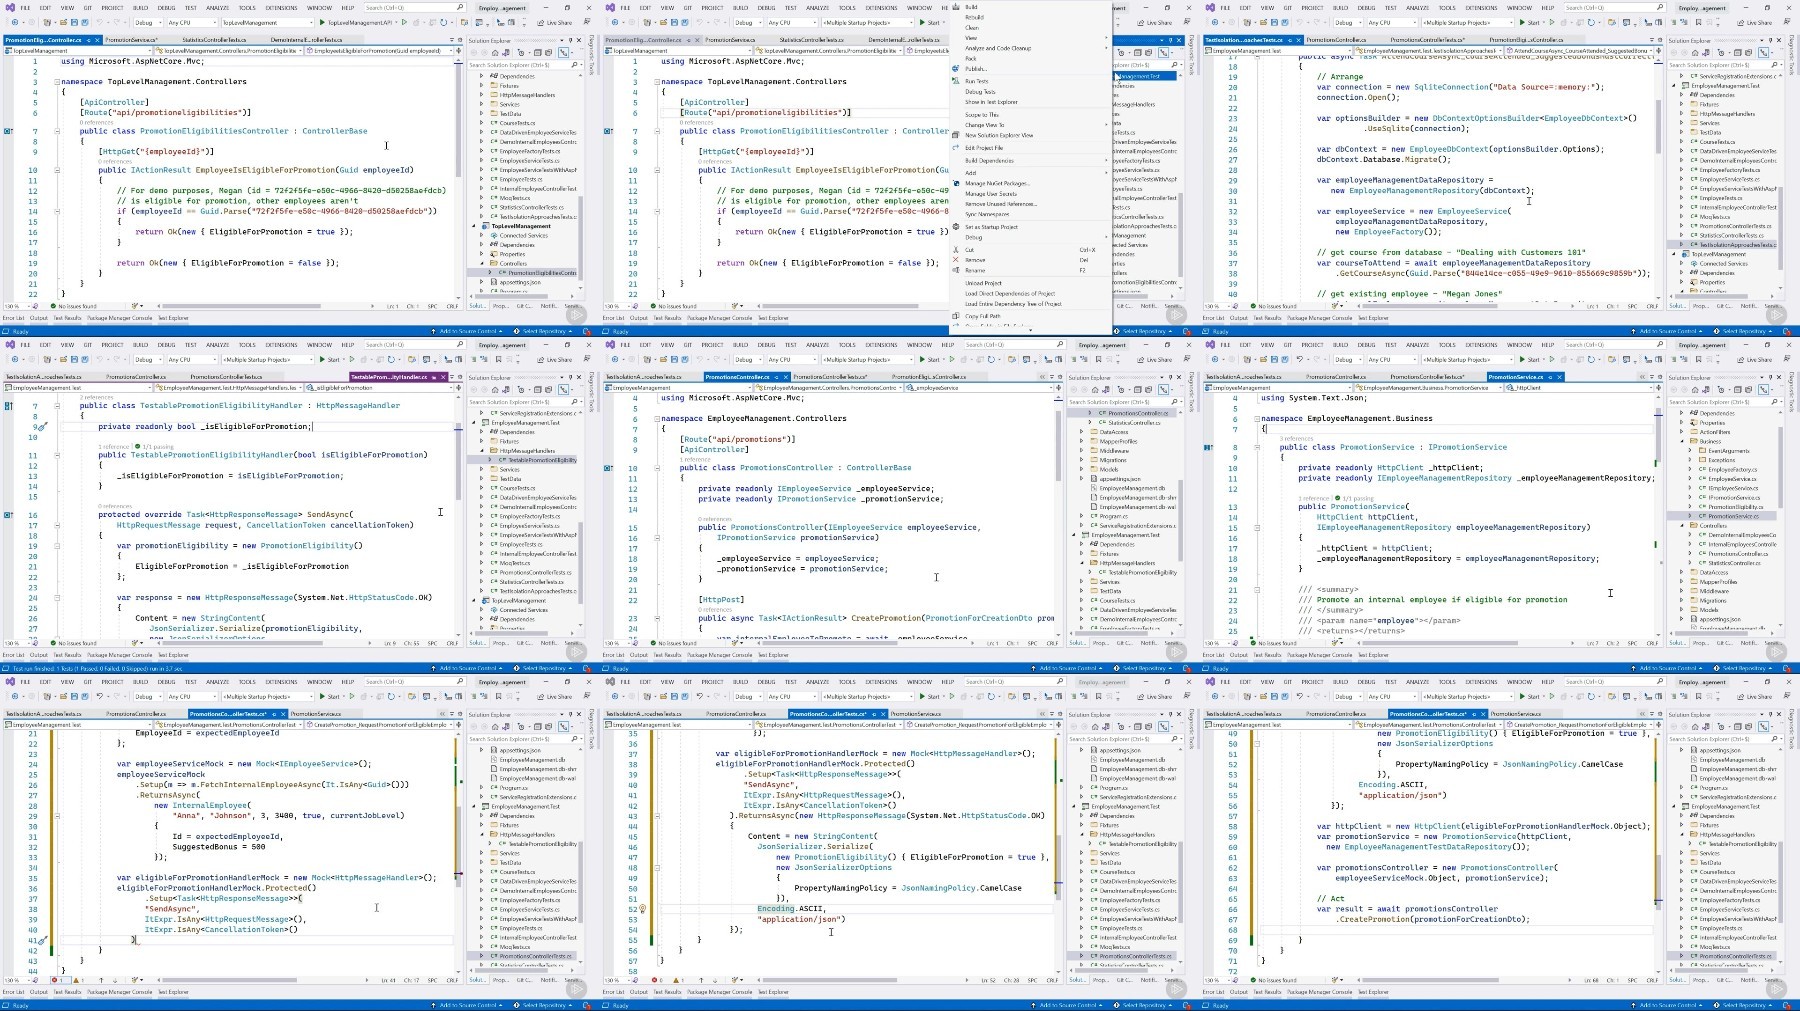Click split editor icon in the TopLevelManagementAPI start window
The height and width of the screenshot is (1011, 1800).
tap(458, 50)
